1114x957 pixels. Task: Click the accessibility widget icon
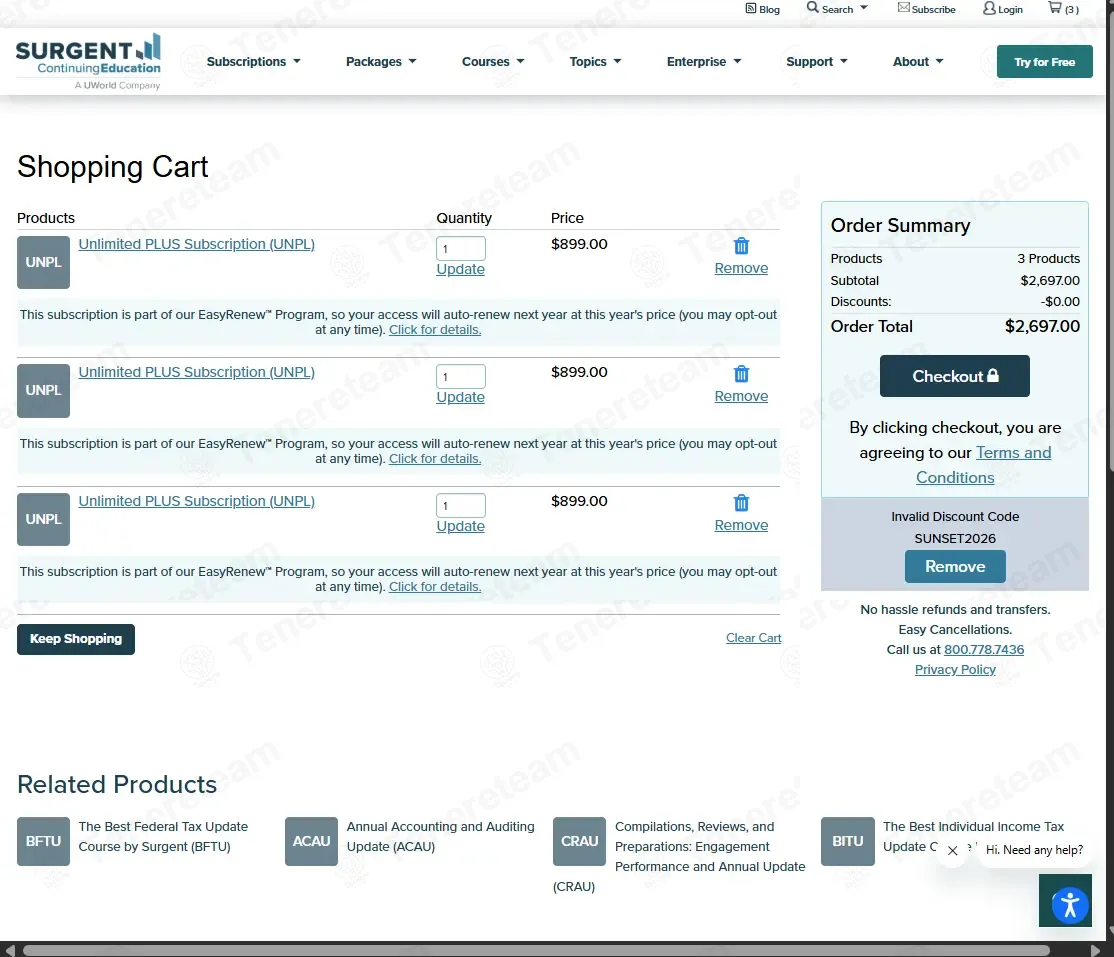1069,904
